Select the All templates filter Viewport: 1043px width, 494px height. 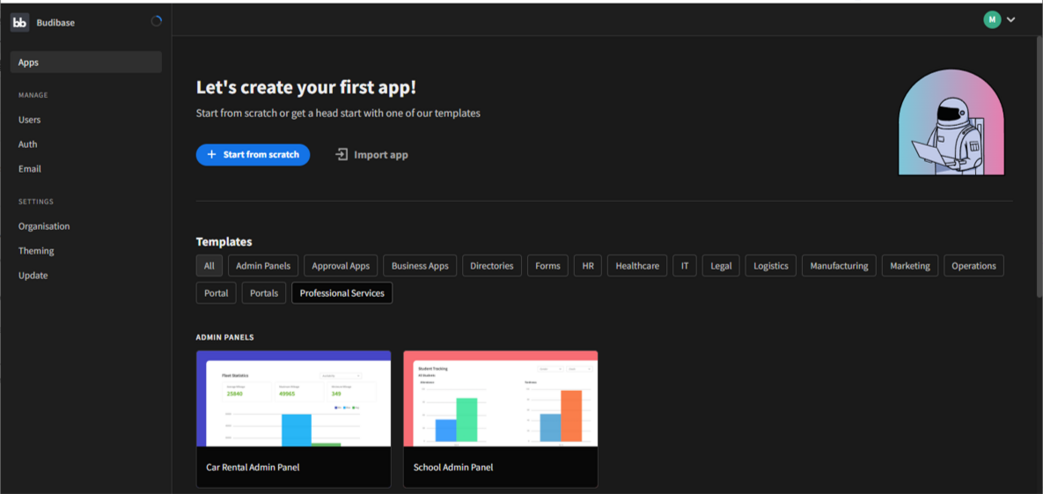click(209, 266)
